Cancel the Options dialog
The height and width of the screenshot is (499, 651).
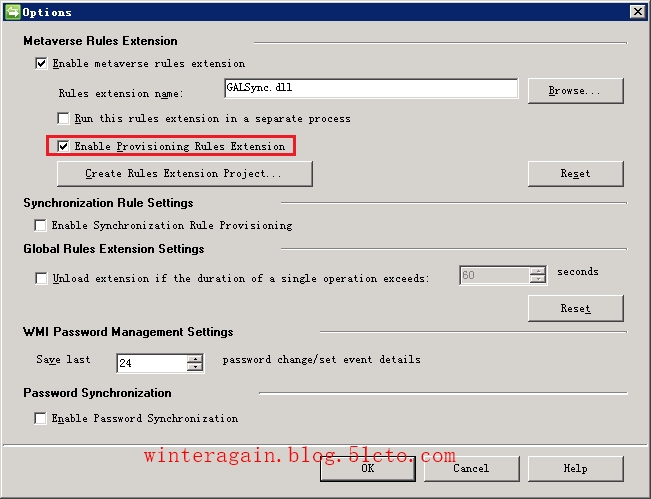click(x=471, y=469)
